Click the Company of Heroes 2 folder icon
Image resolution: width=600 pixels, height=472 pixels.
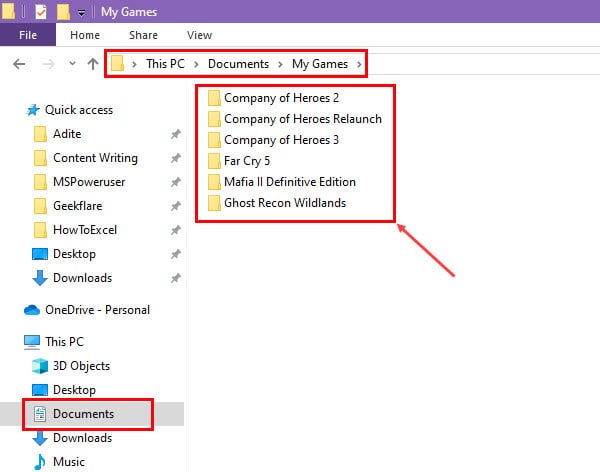(x=214, y=98)
